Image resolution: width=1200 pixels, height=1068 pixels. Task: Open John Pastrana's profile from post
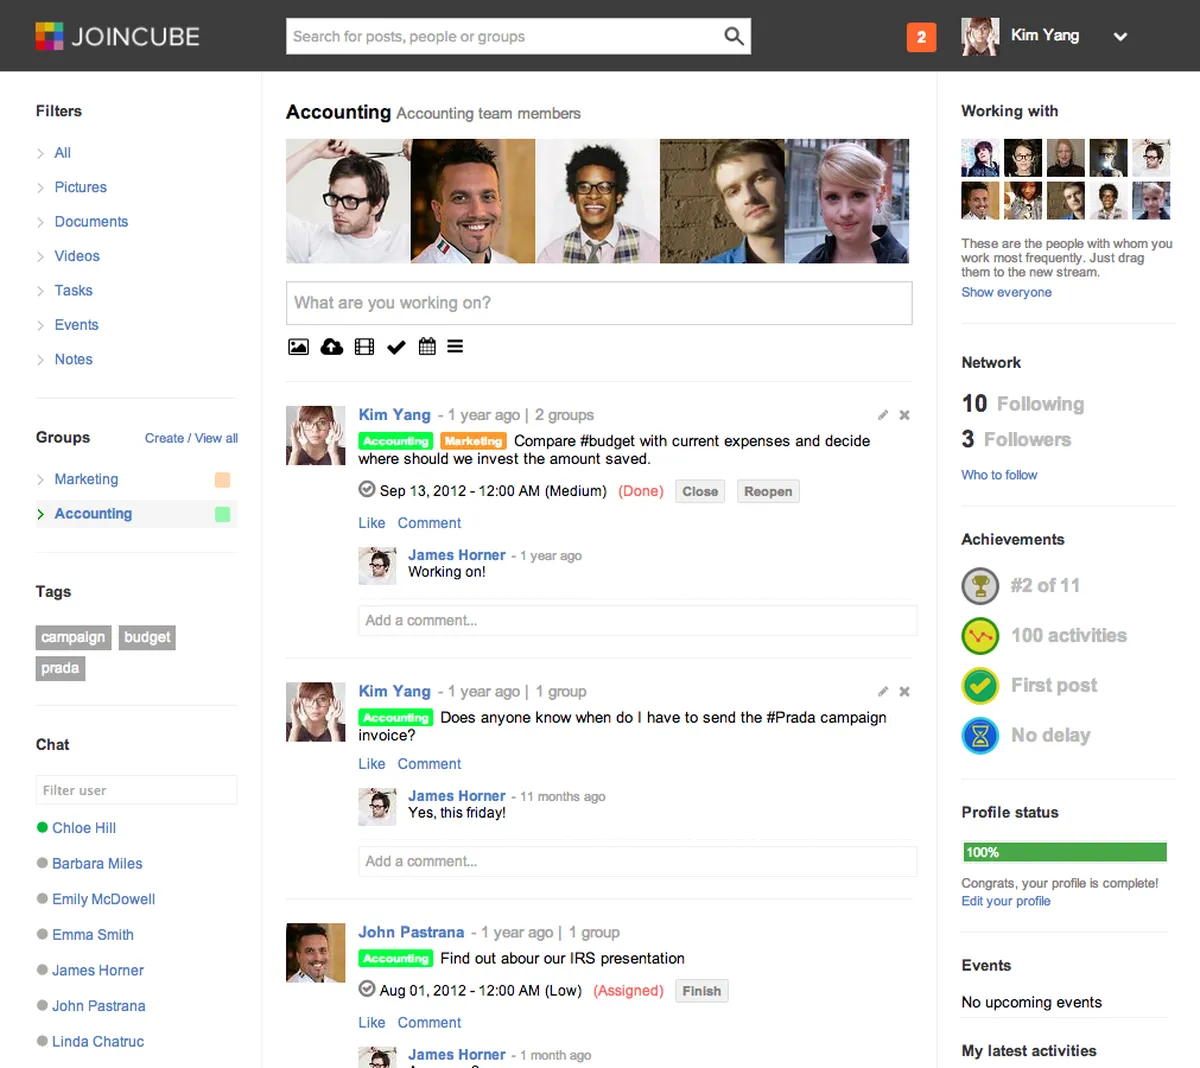point(411,932)
